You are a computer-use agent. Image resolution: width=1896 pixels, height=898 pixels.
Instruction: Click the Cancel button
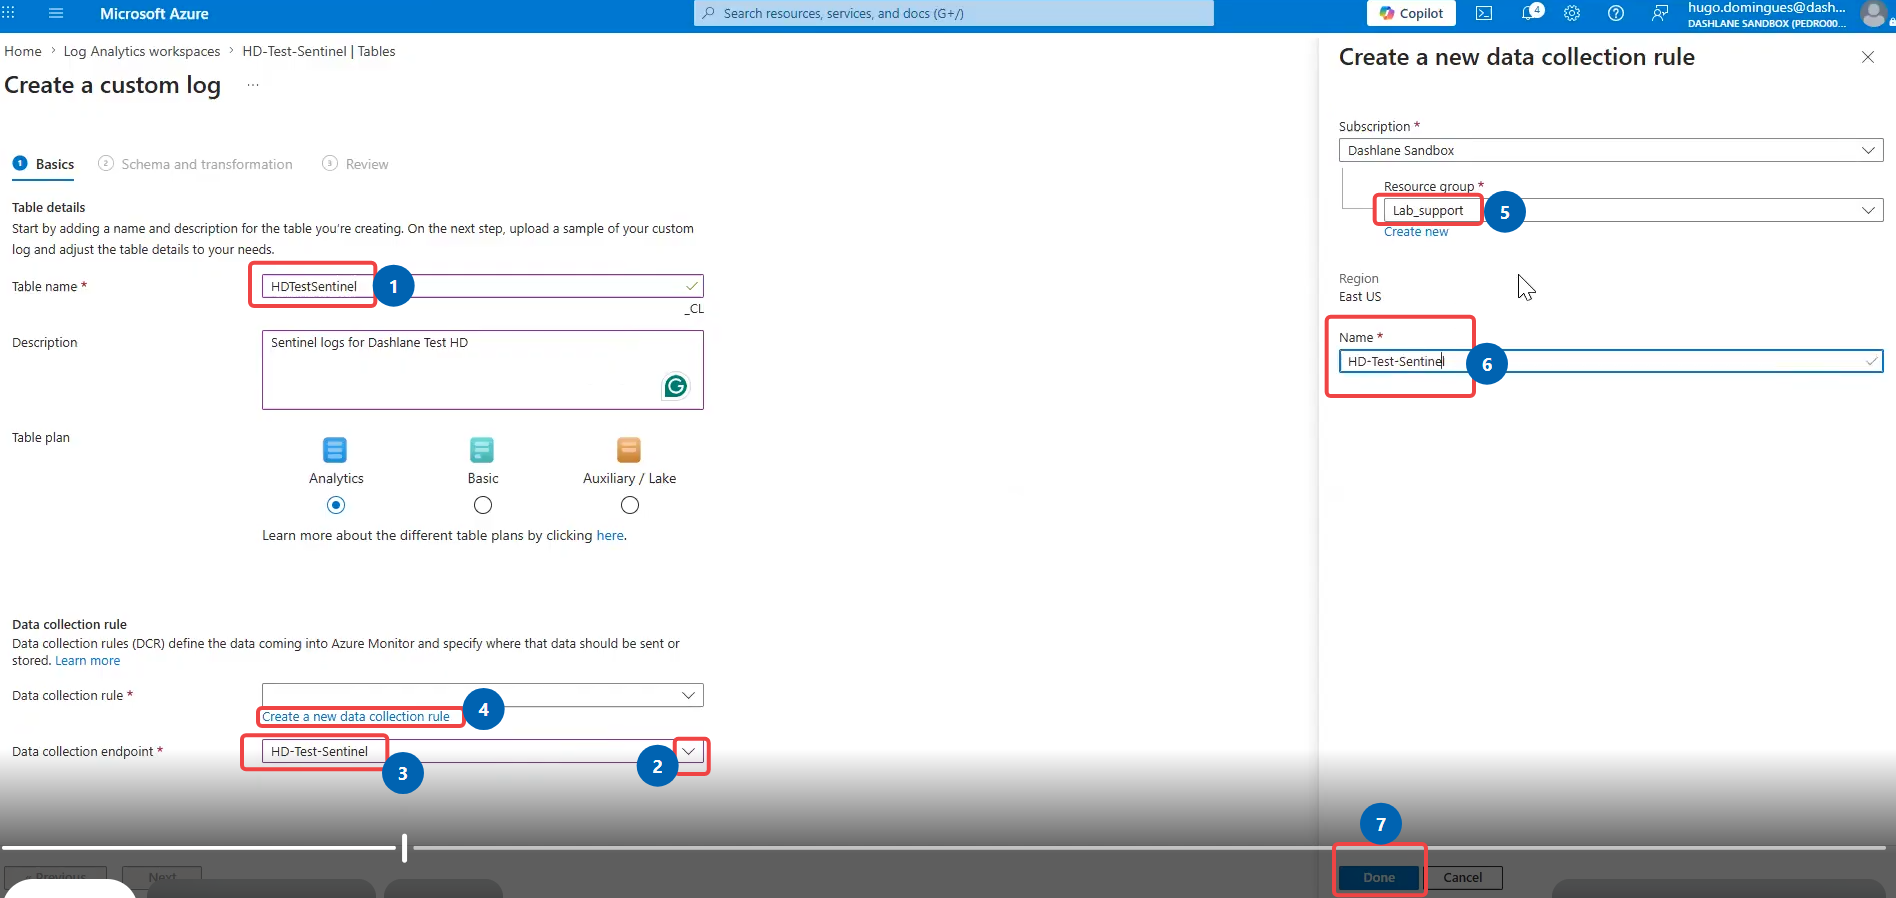pyautogui.click(x=1462, y=877)
